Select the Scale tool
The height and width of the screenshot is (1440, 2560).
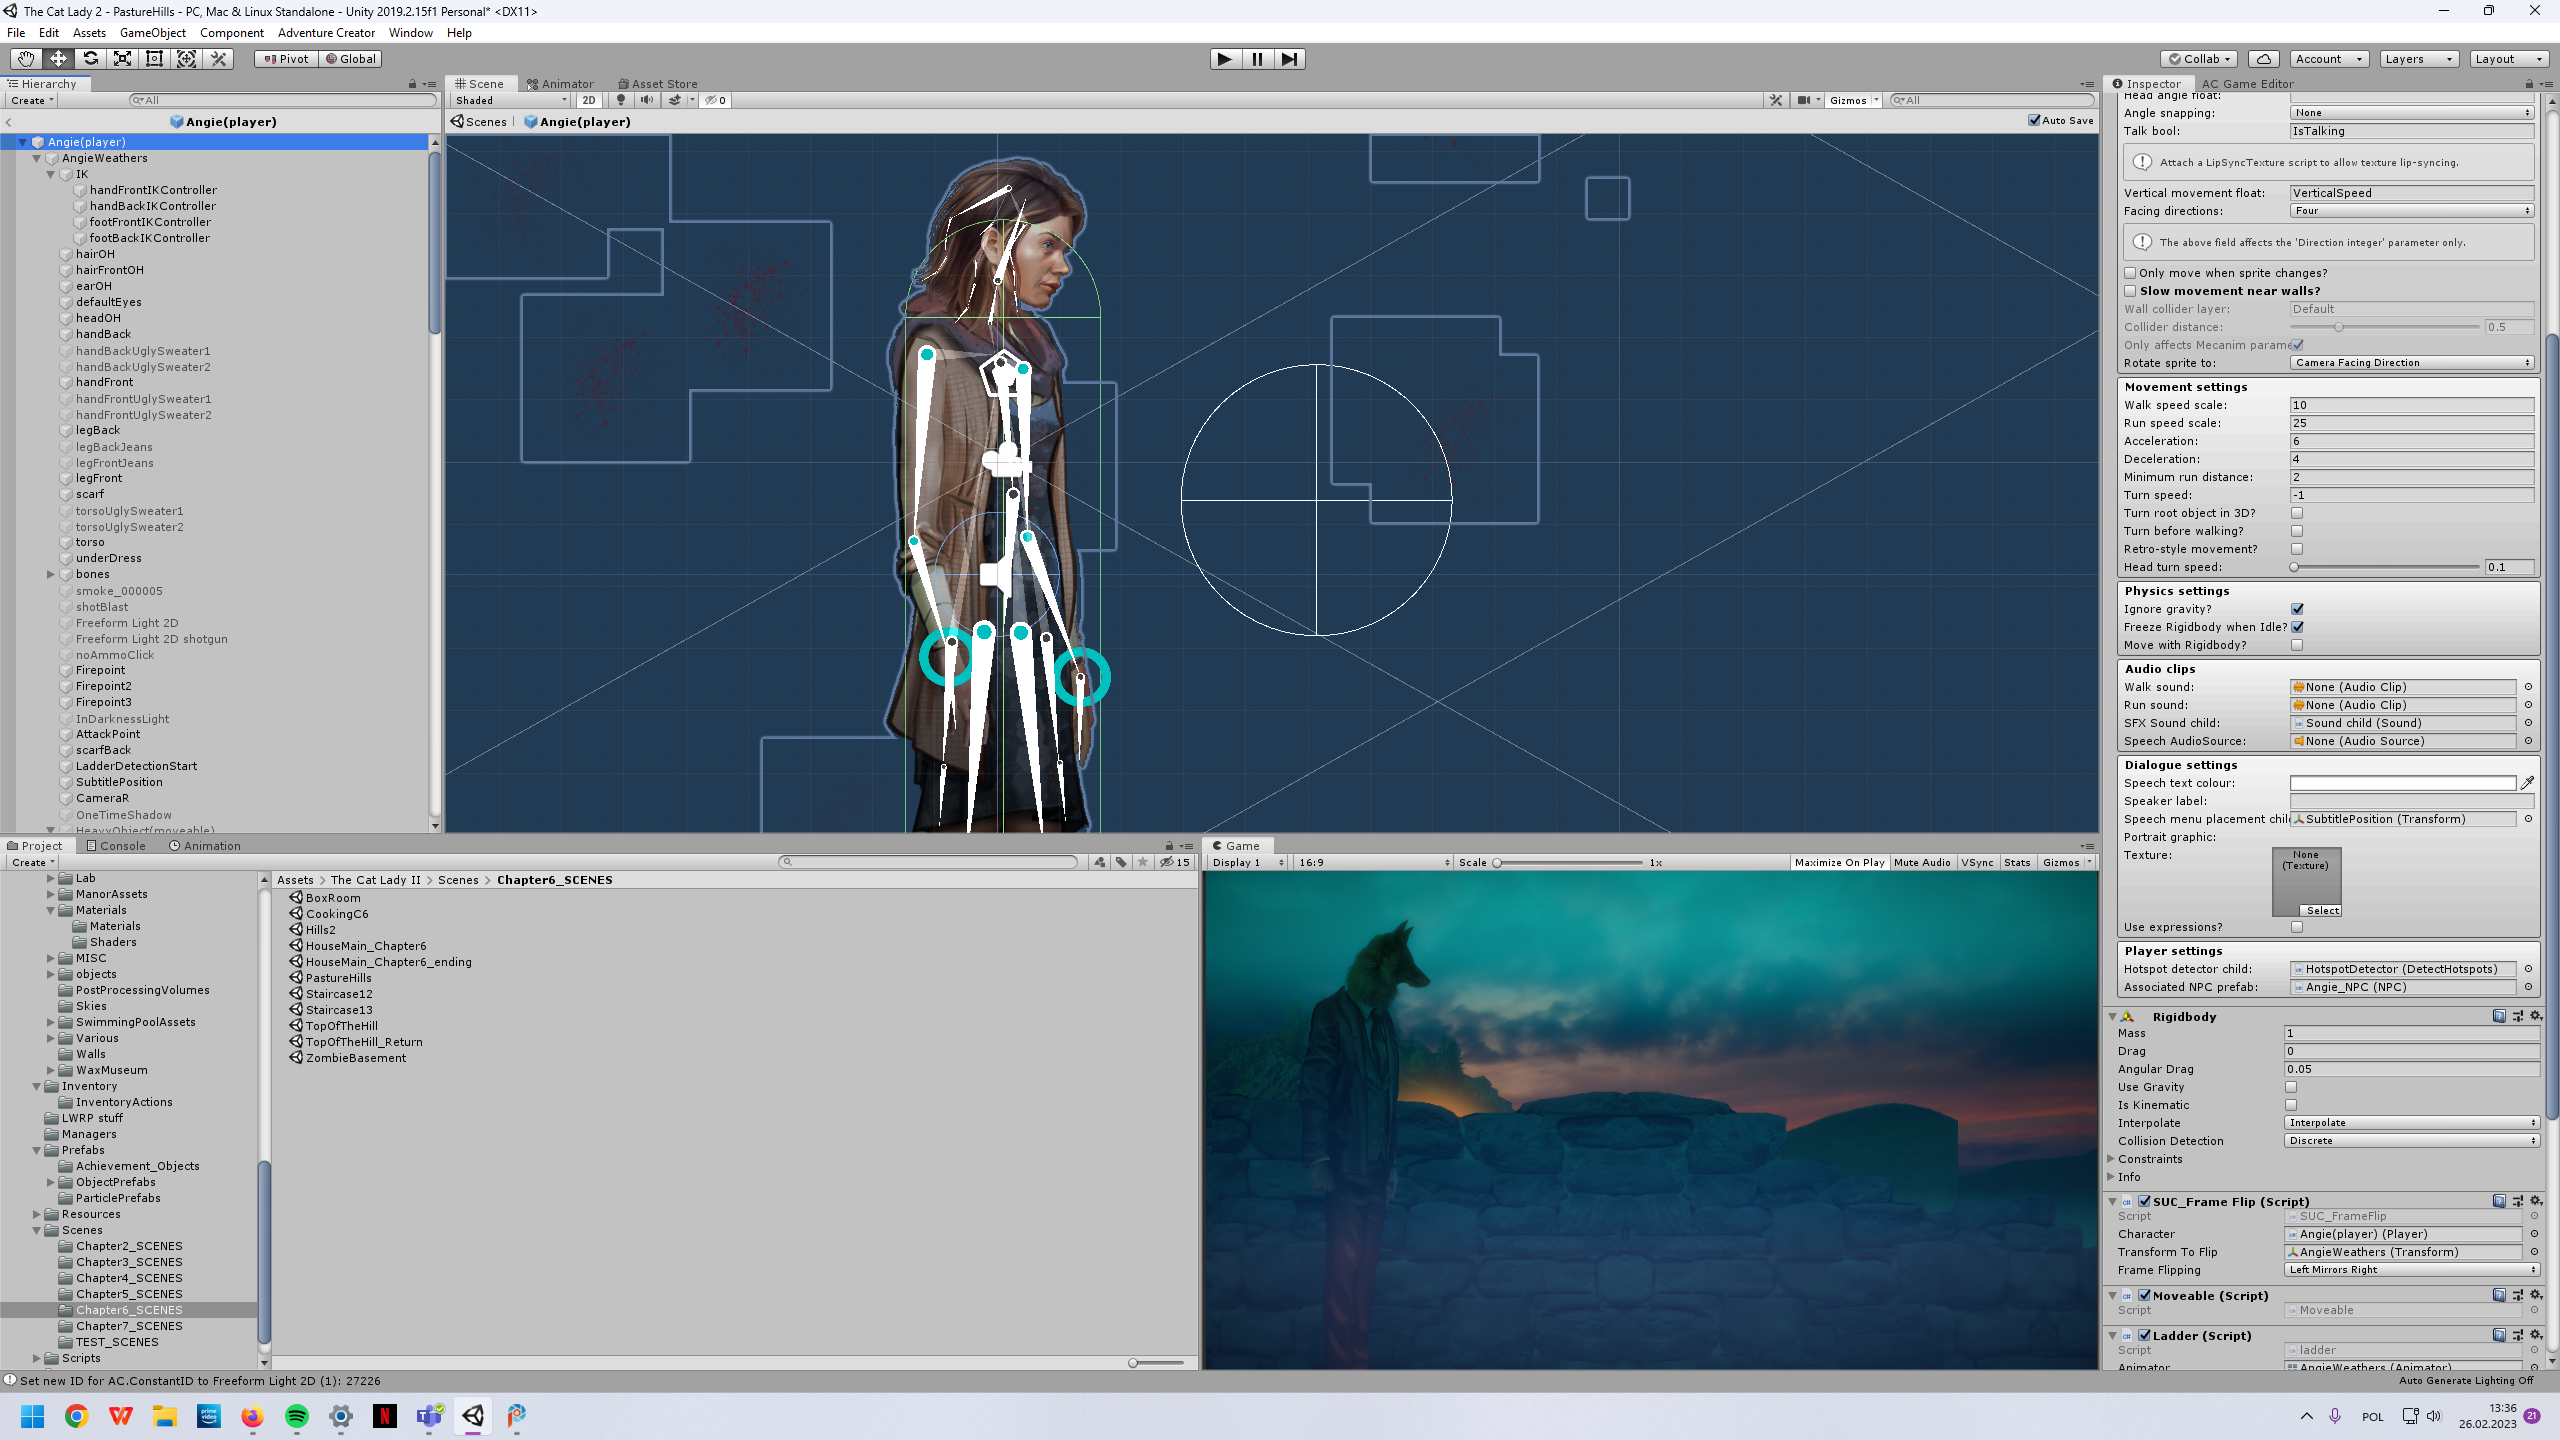(122, 59)
